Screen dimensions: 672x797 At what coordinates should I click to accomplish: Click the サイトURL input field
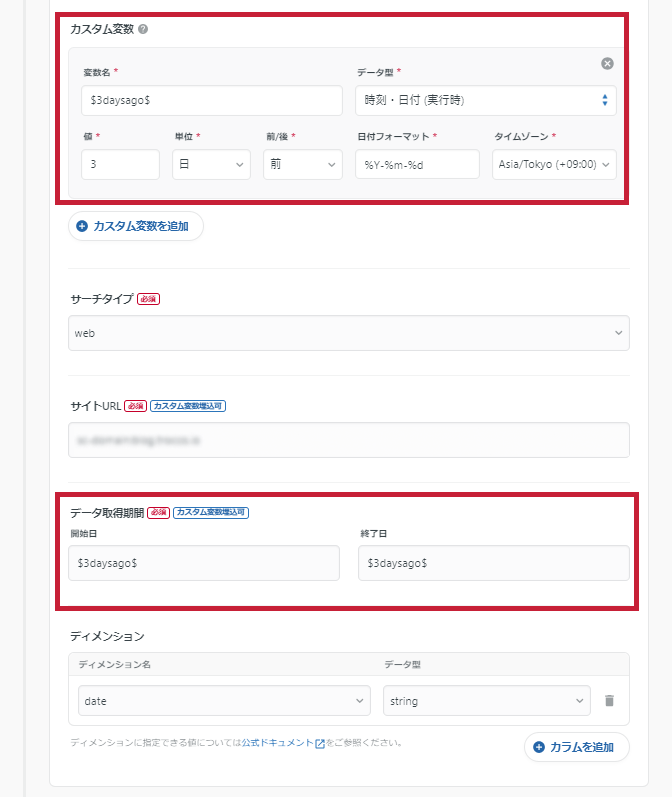pos(349,440)
